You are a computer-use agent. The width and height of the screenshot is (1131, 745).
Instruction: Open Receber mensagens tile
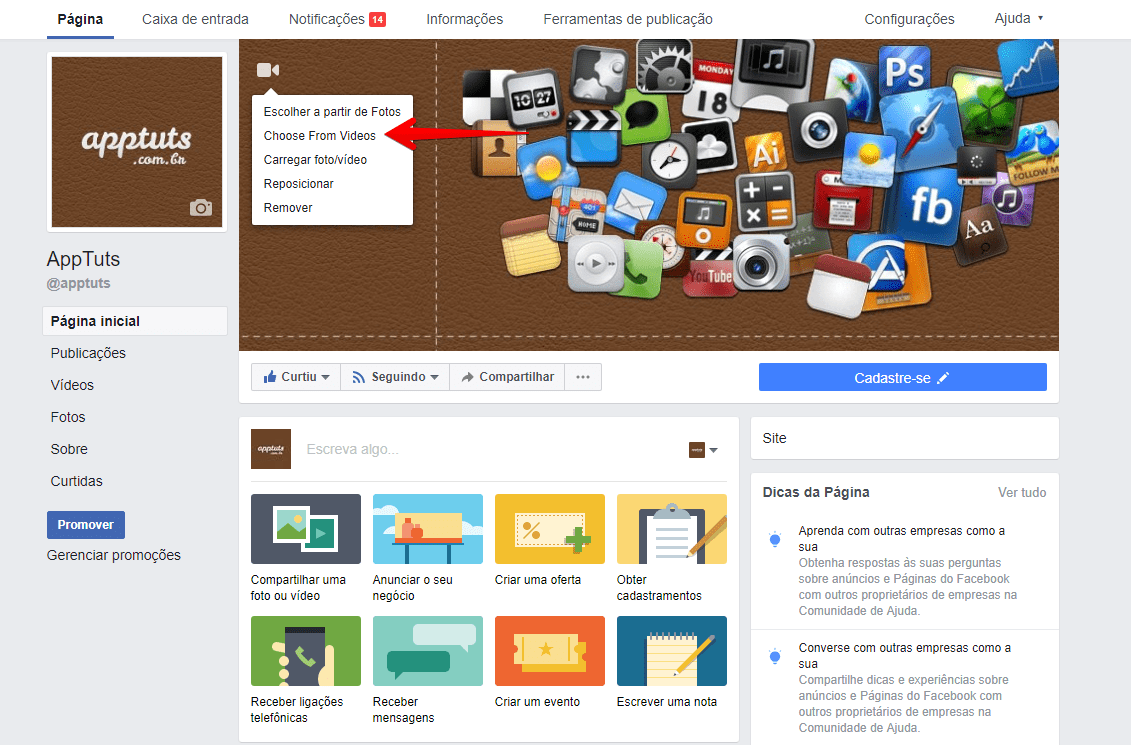pyautogui.click(x=428, y=670)
